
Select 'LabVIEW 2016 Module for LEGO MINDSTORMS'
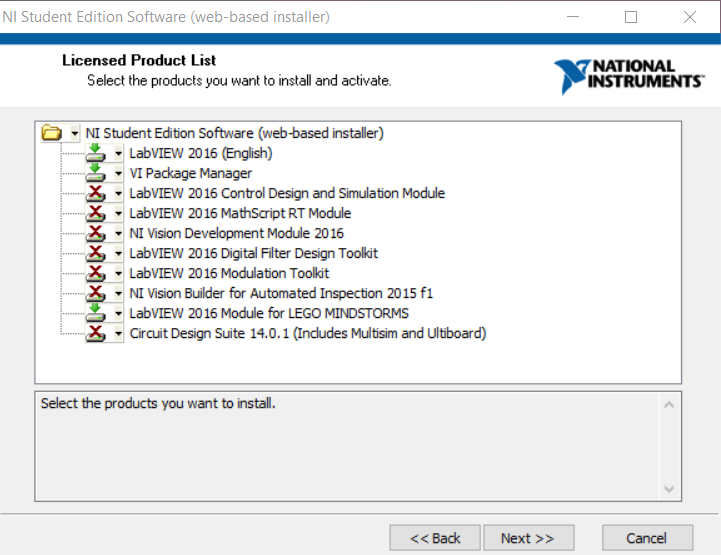coord(269,313)
